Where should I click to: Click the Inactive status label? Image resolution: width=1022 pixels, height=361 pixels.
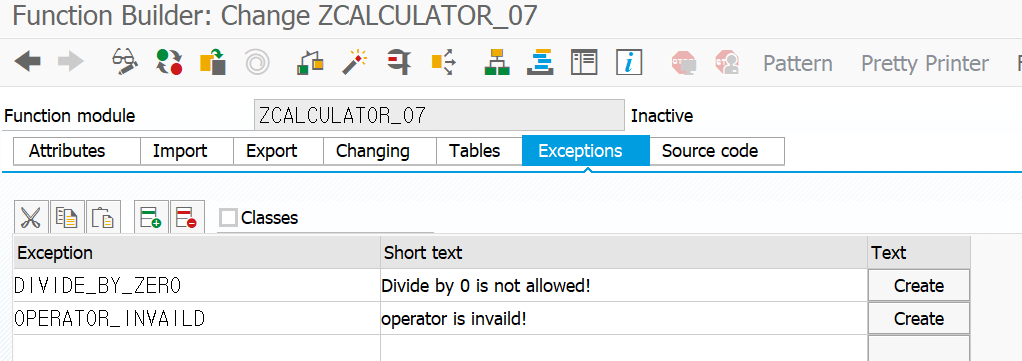coord(662,117)
